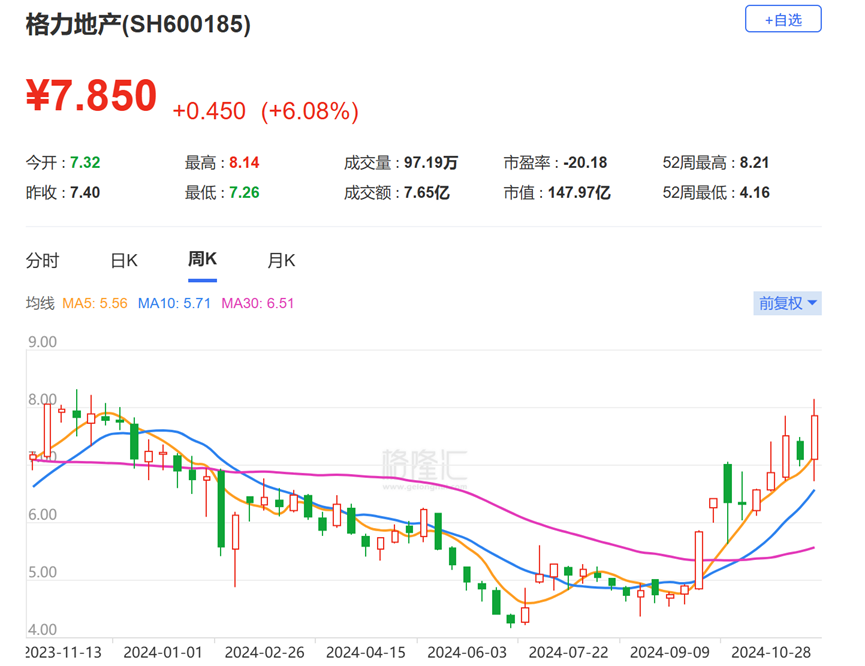Viewport: 865px width, 666px height.
Task: Open the 前复权 adjustment dropdown
Action: click(x=787, y=303)
